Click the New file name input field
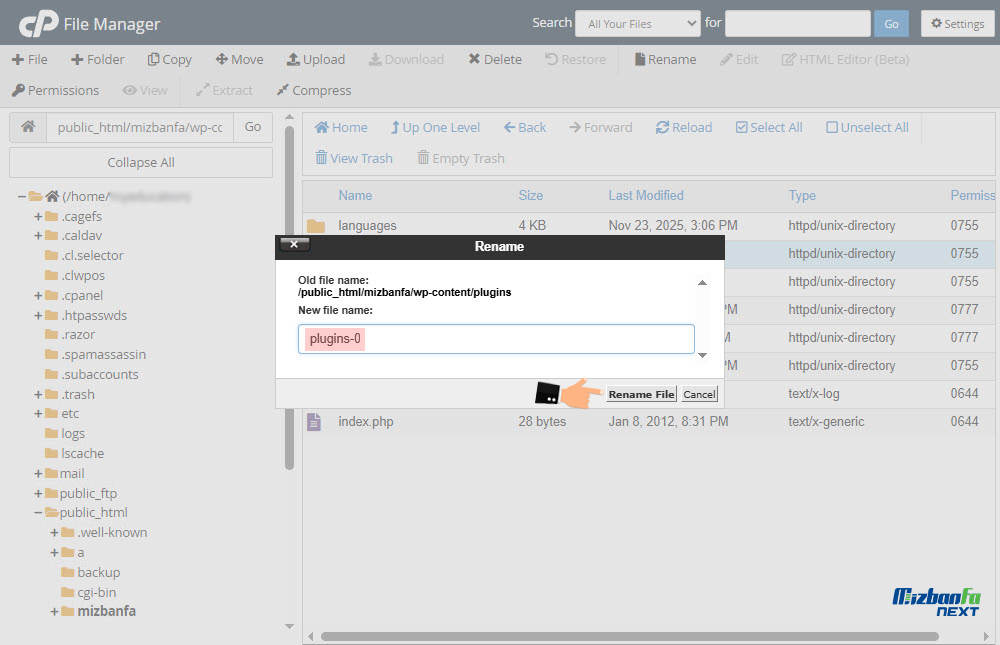 click(x=495, y=339)
